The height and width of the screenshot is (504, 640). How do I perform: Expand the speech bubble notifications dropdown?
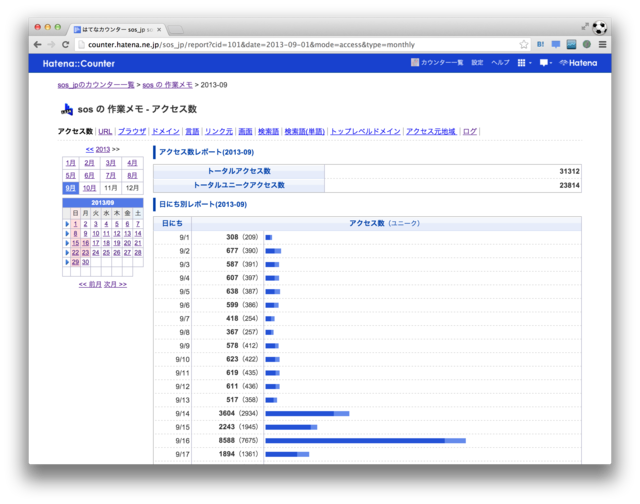click(x=546, y=63)
